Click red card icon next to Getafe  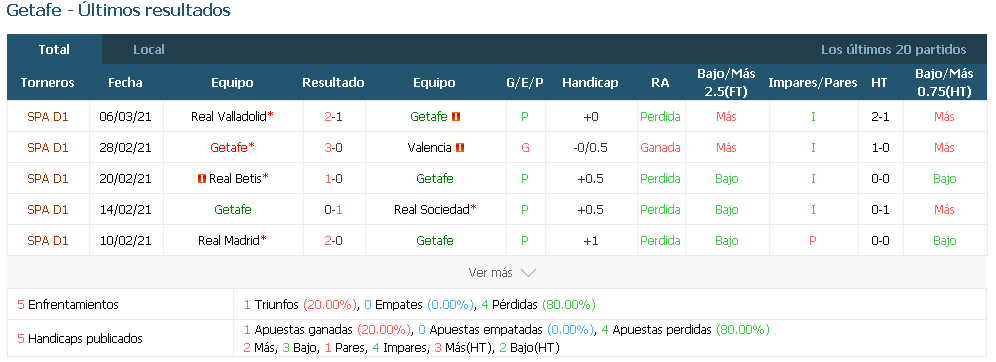[x=456, y=117]
